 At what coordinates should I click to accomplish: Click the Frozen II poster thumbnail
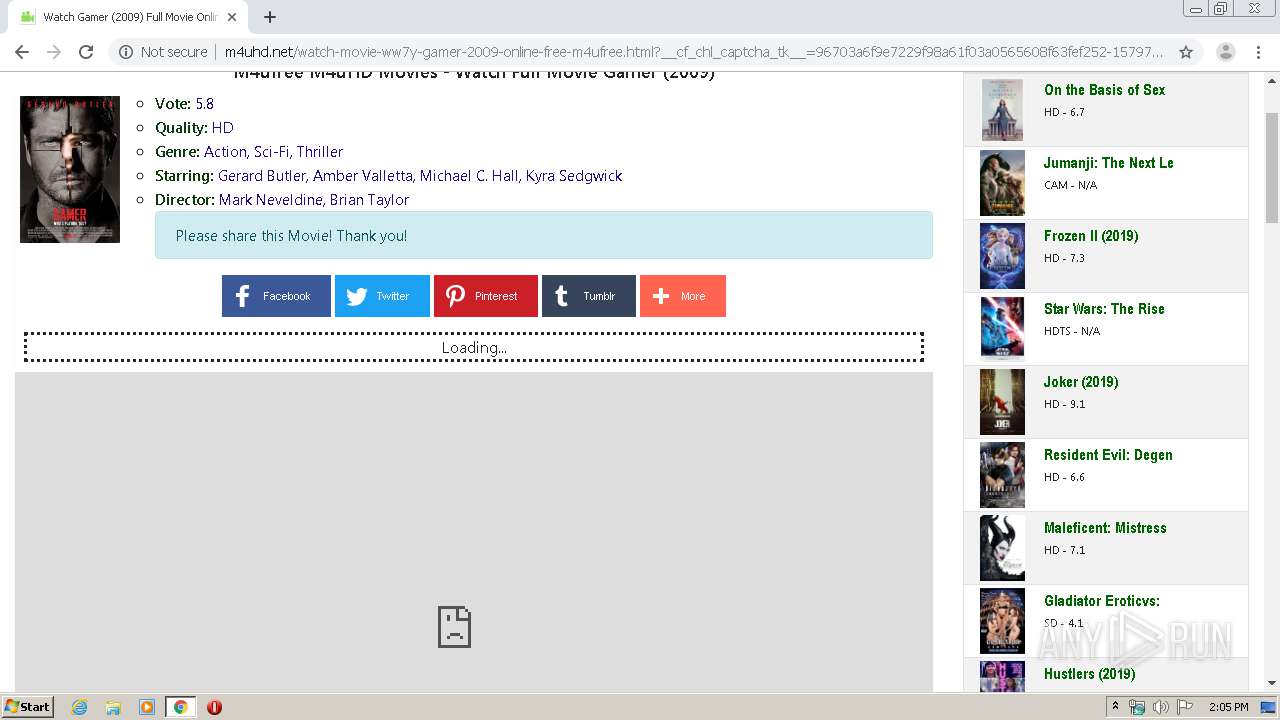tap(1002, 256)
